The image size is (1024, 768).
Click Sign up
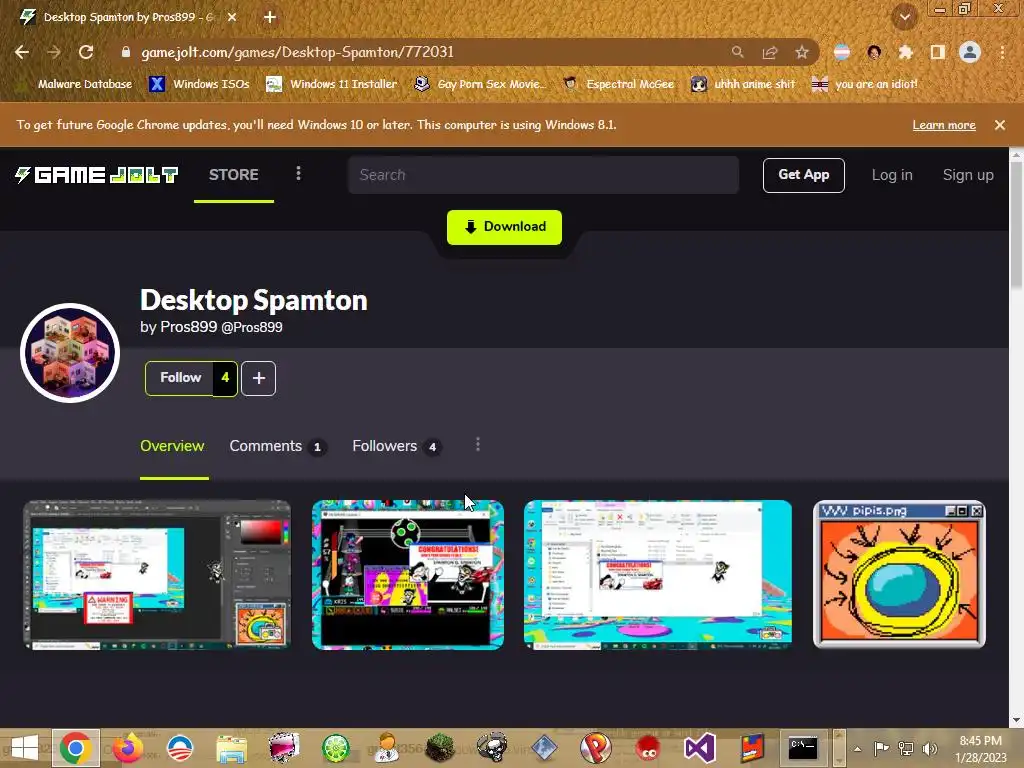(968, 175)
